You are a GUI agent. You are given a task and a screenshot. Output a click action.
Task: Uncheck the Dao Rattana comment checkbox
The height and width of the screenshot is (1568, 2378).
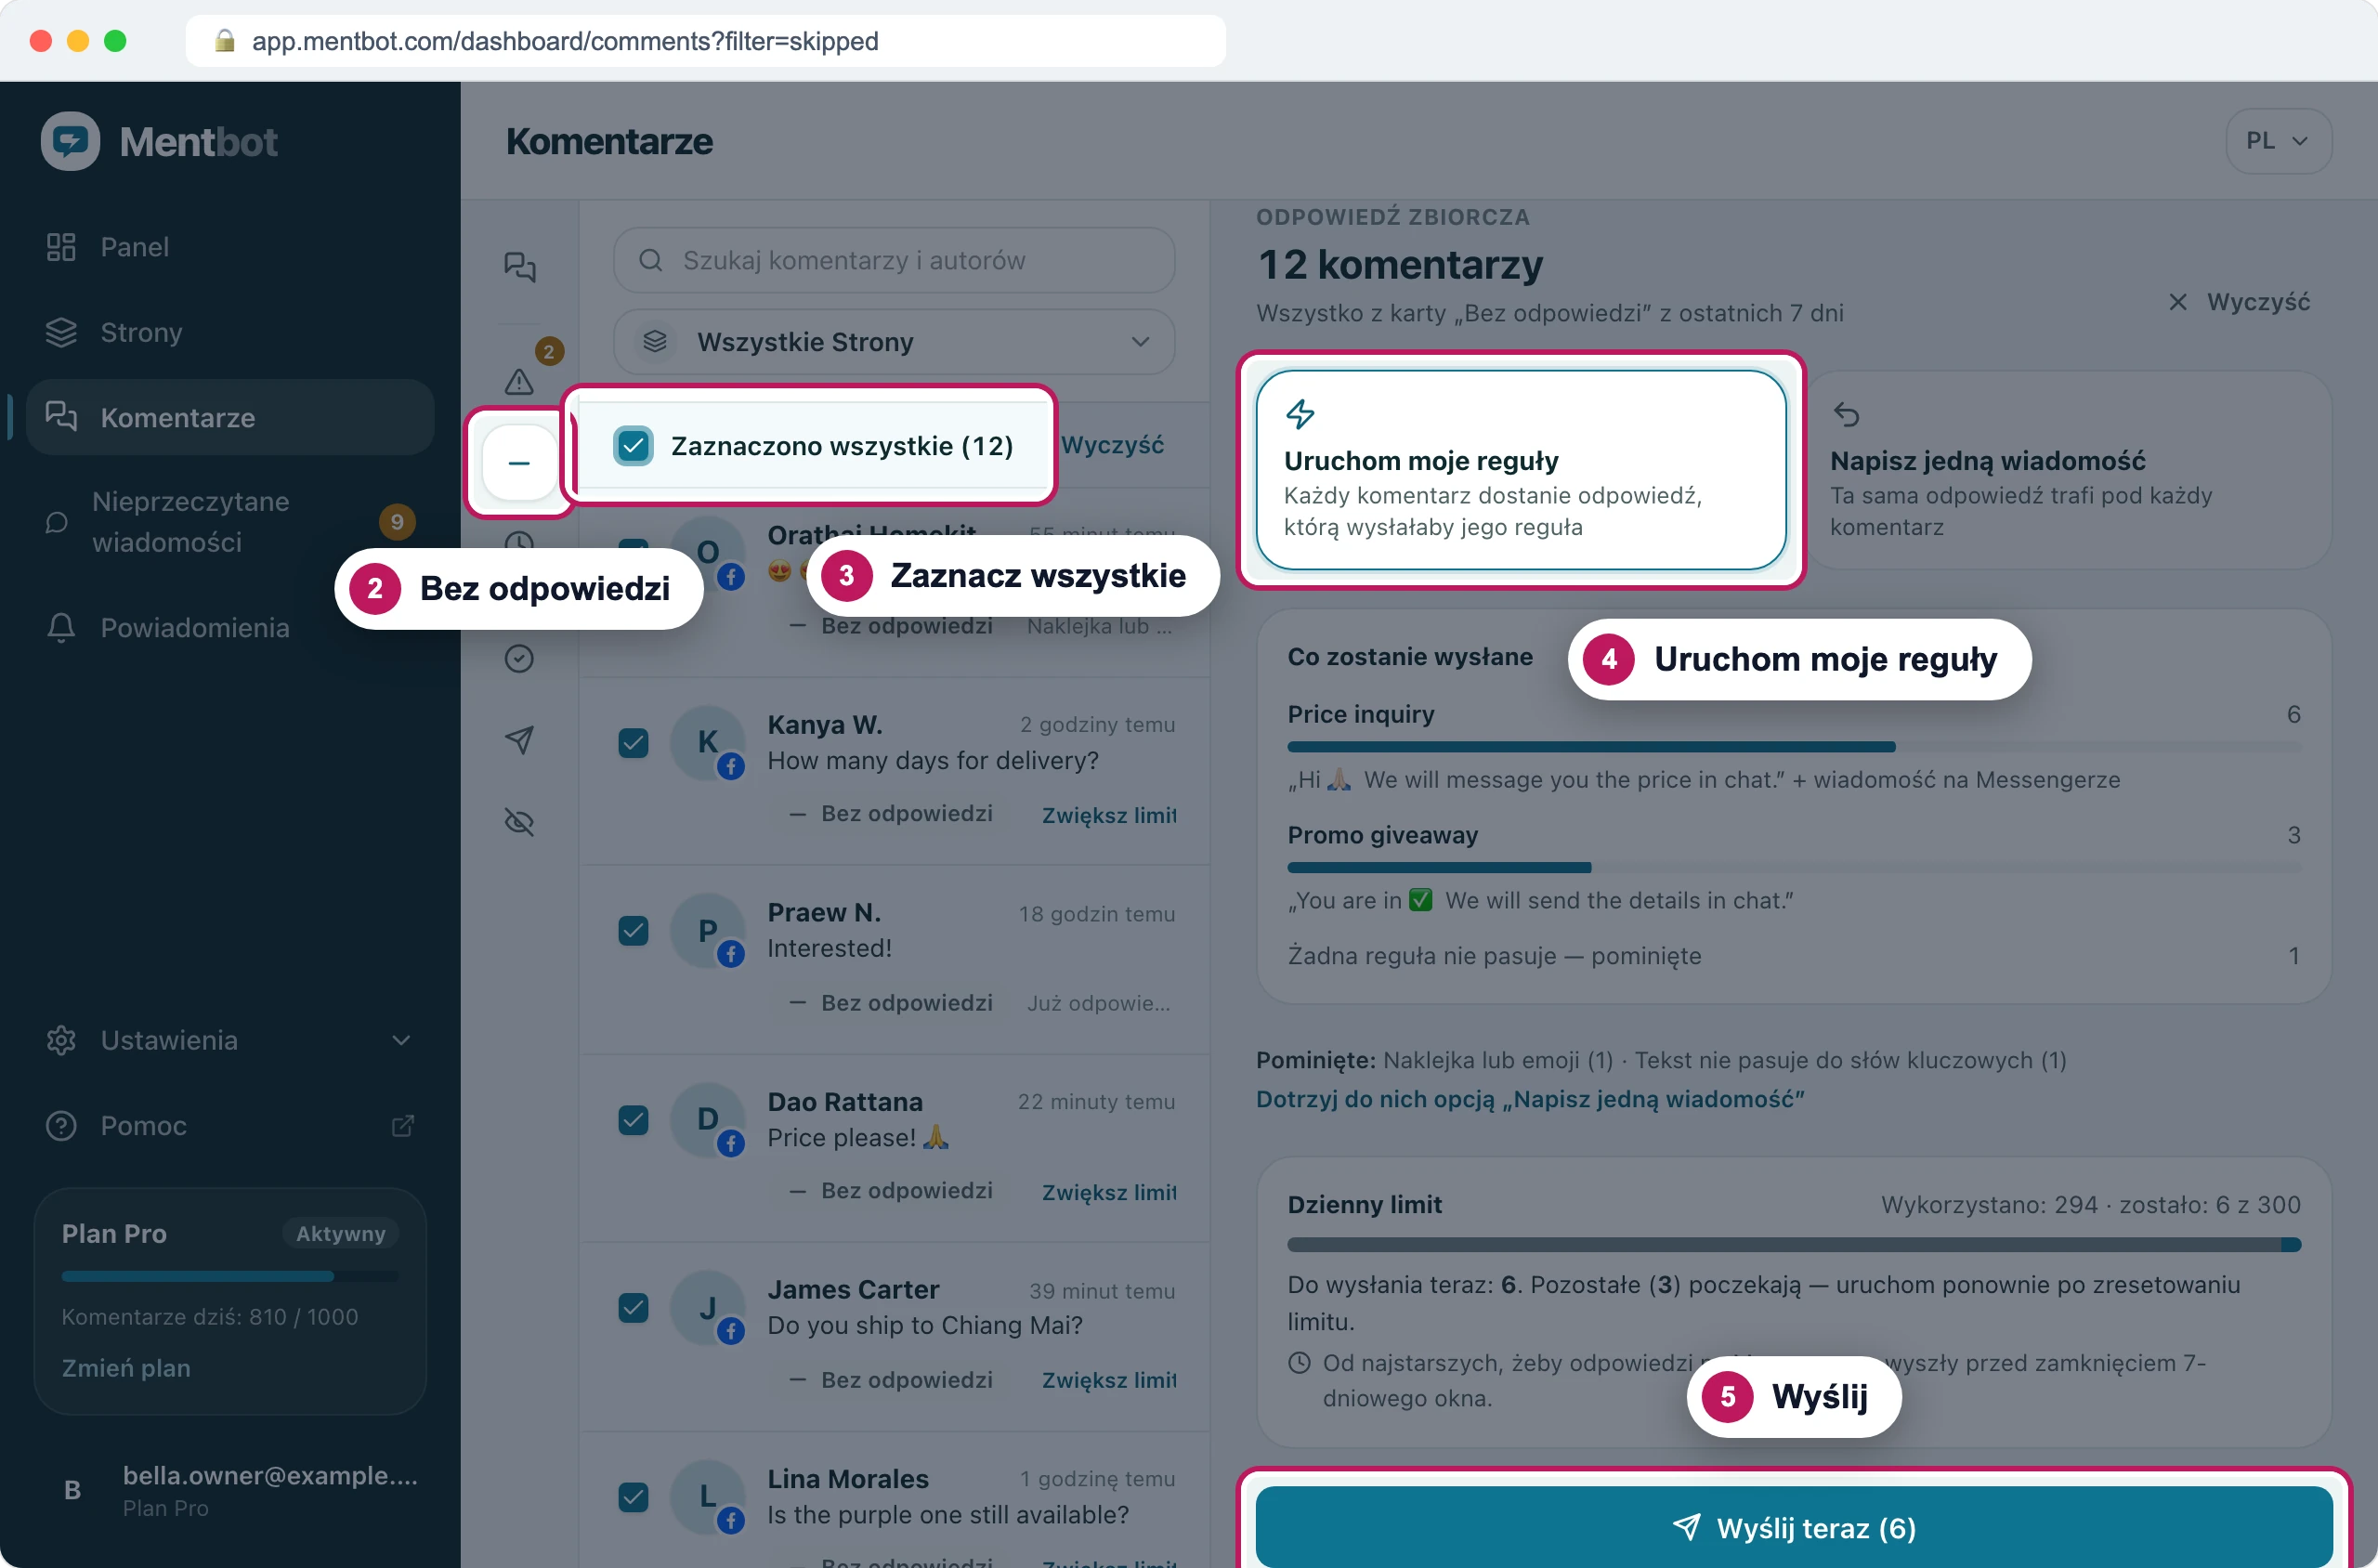click(x=633, y=1119)
